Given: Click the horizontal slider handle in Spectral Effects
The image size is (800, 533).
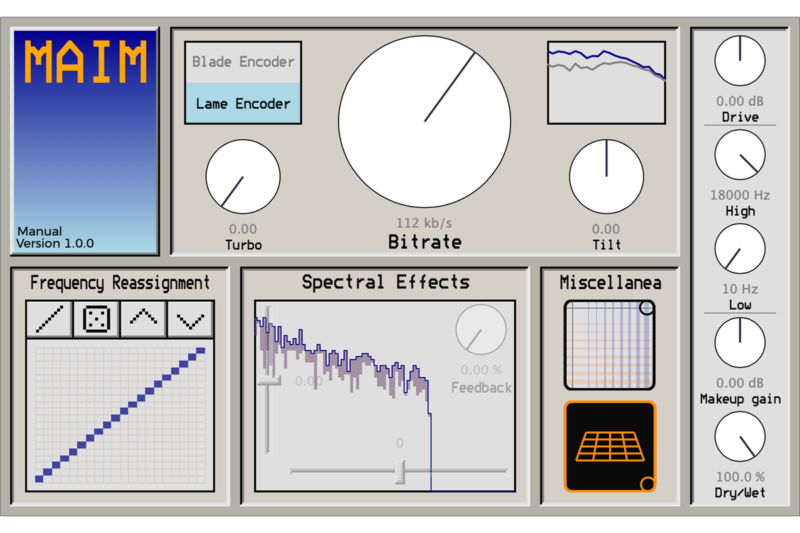Looking at the screenshot, I should click(401, 471).
